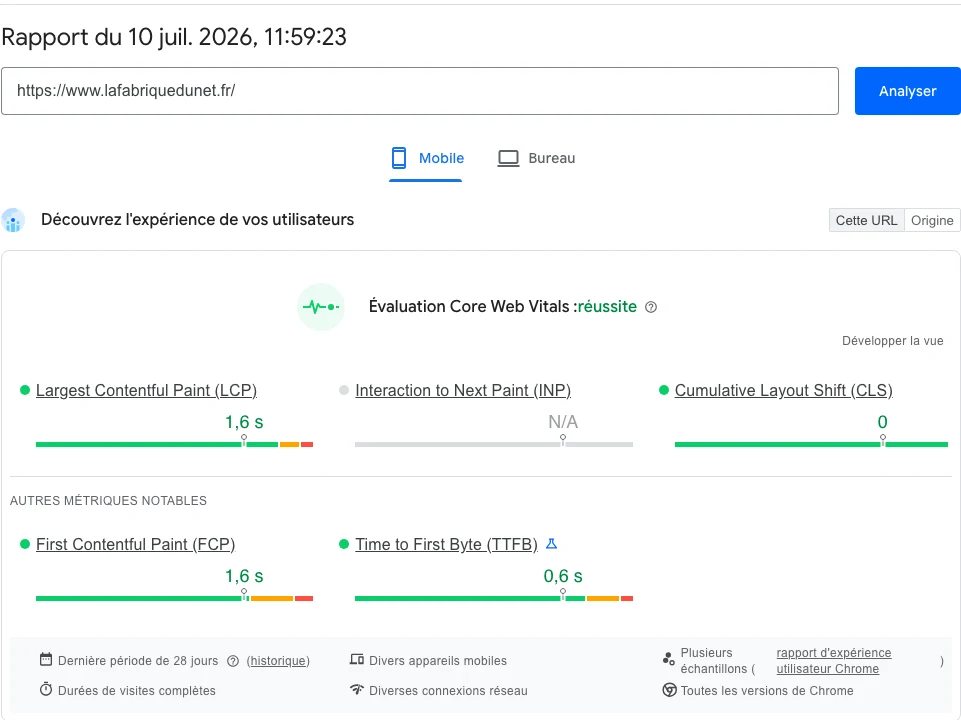
Task: Click the user experience icon near Découvrez
Action: [x=13, y=220]
